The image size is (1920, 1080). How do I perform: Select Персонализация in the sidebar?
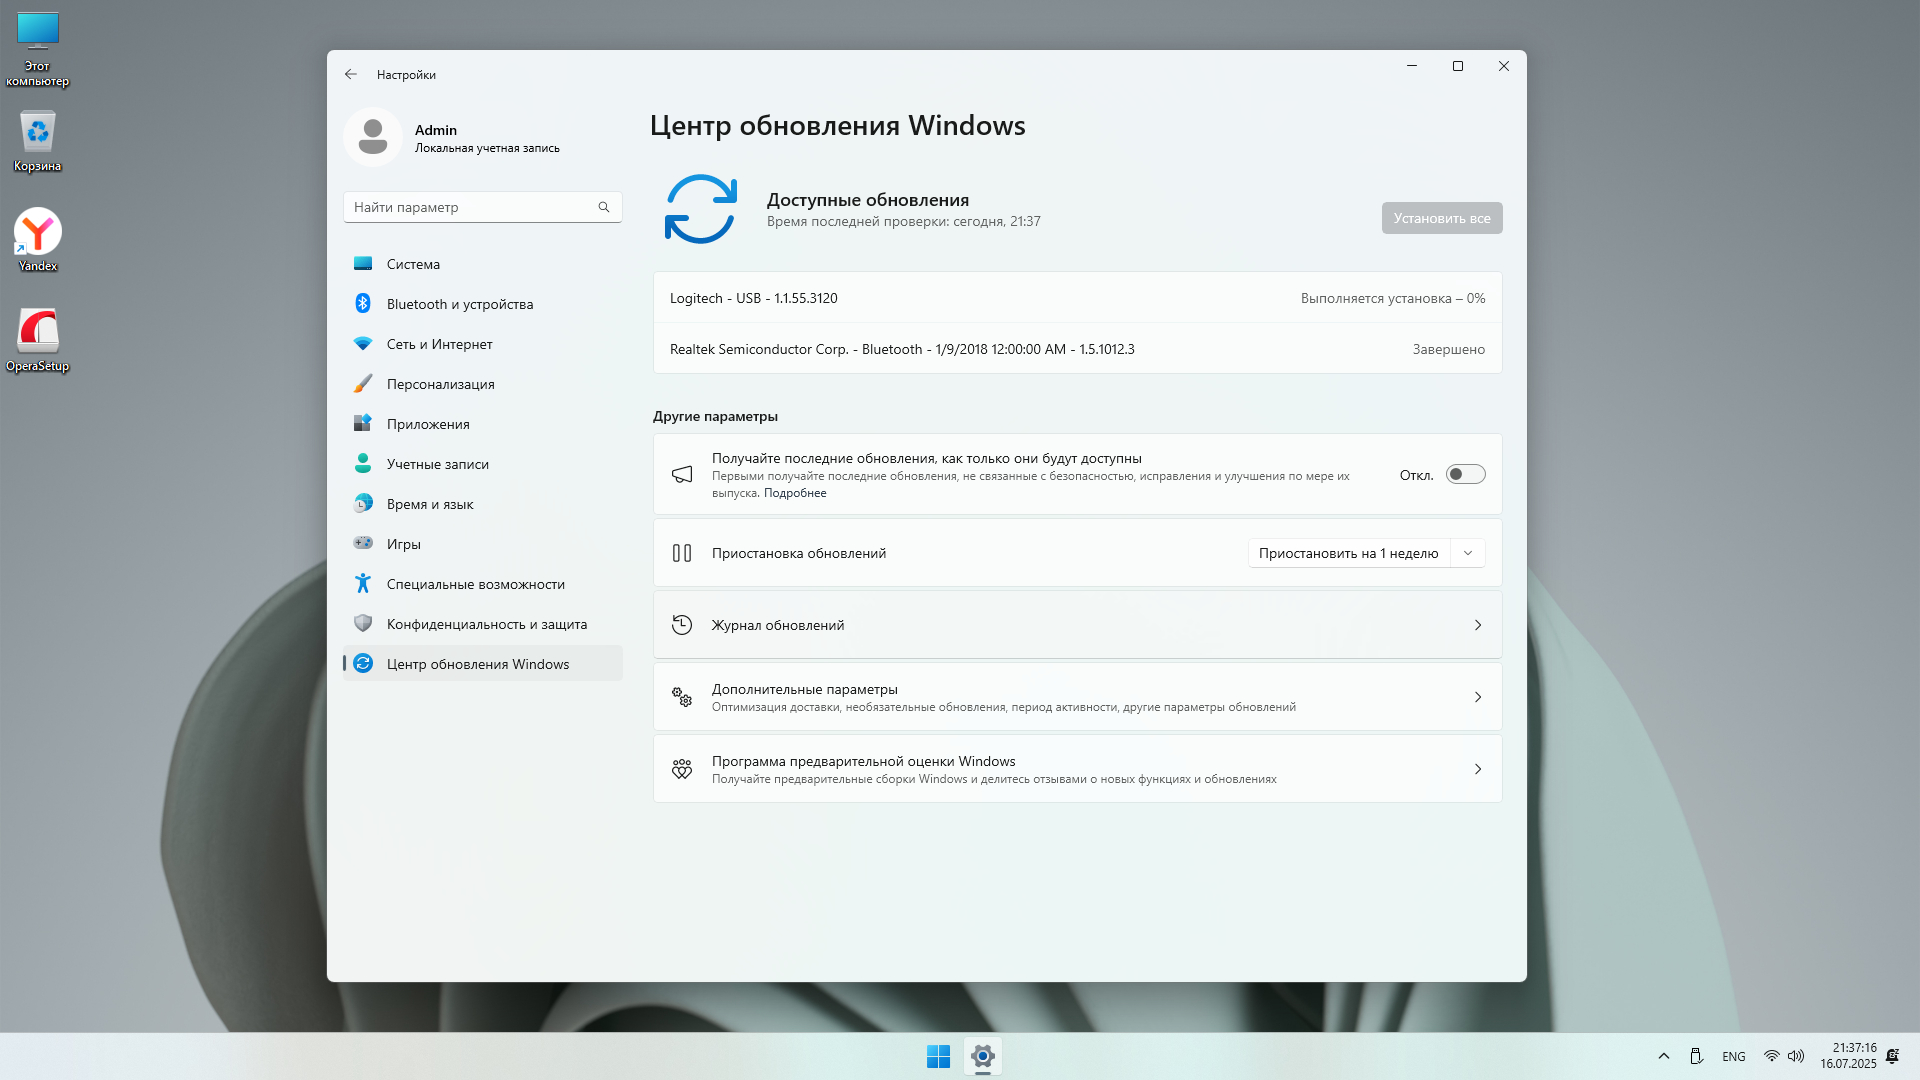tap(440, 384)
